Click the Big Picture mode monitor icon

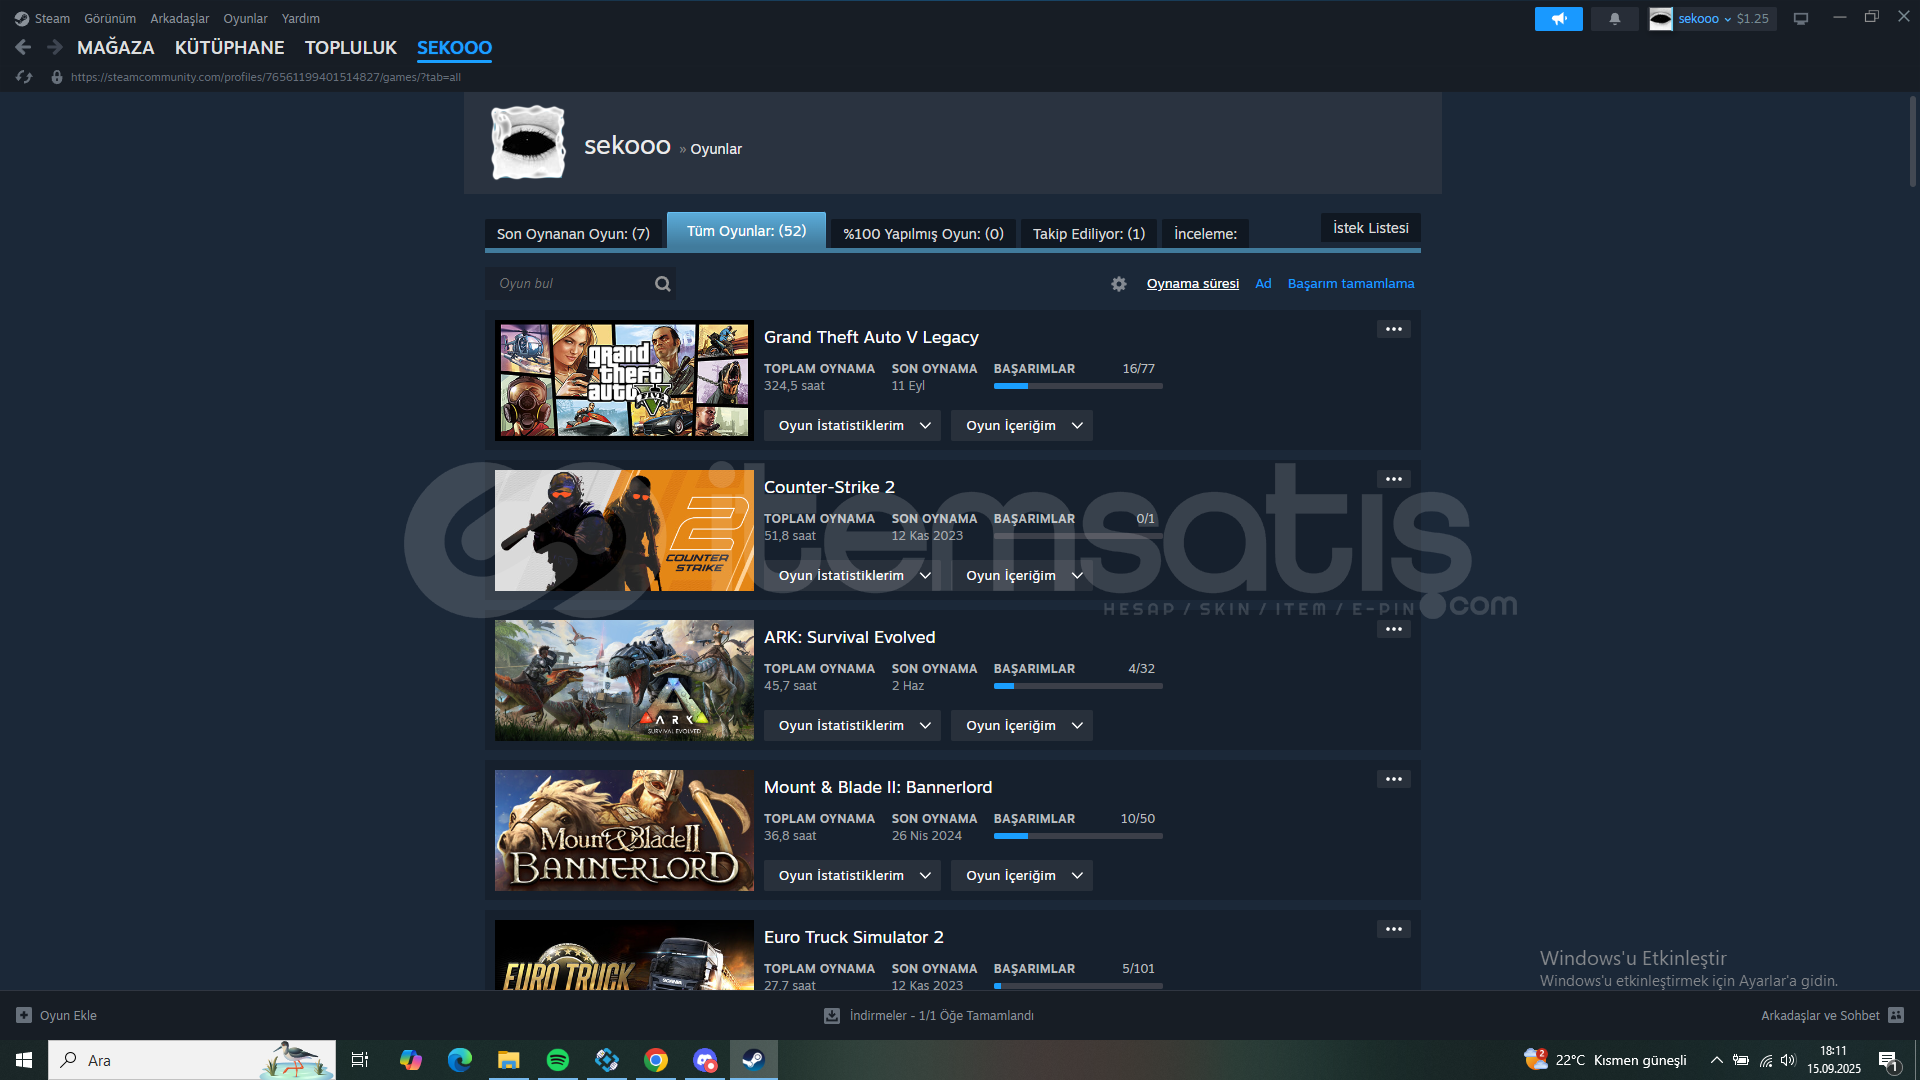(1800, 19)
